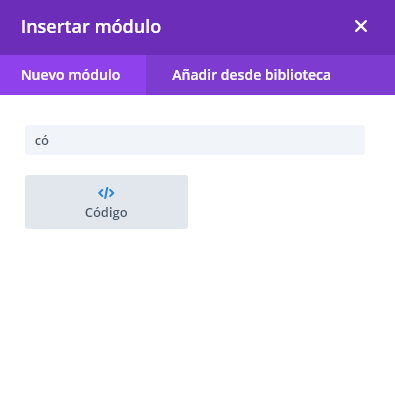This screenshot has height=396, width=395.
Task: Choose the blue </> module icon
Action: point(106,193)
